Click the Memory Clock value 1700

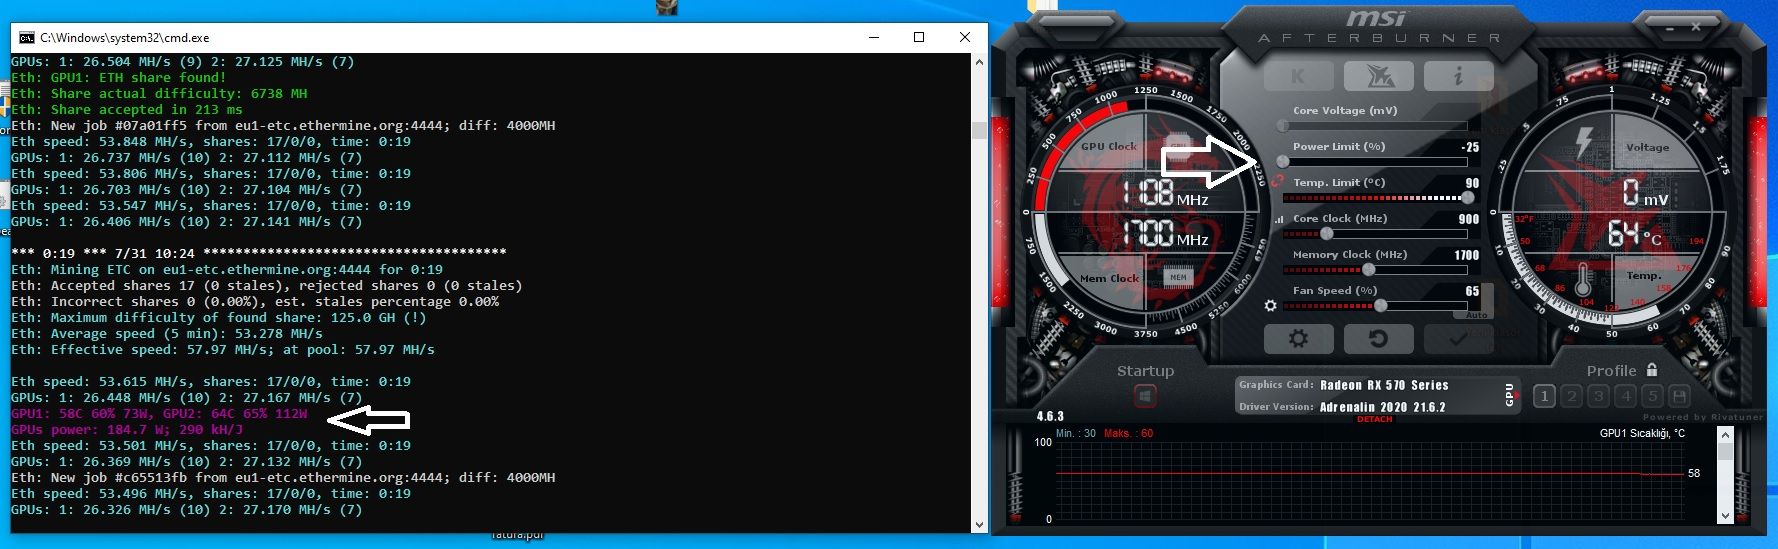pos(1466,255)
